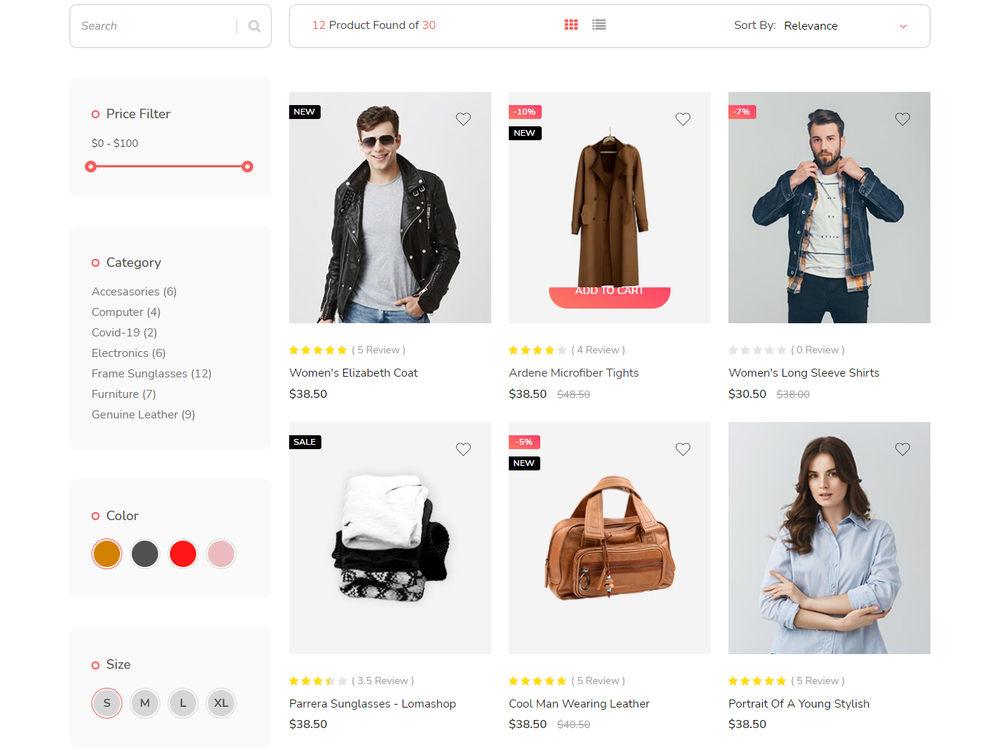The image size is (1000, 750).
Task: Open Ardene Microfiber Tights product title
Action: coord(573,372)
